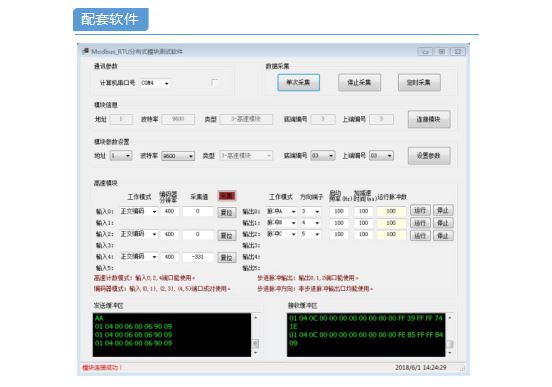Click the 输入0 采集值 field
The image size is (552, 387).
(x=197, y=211)
